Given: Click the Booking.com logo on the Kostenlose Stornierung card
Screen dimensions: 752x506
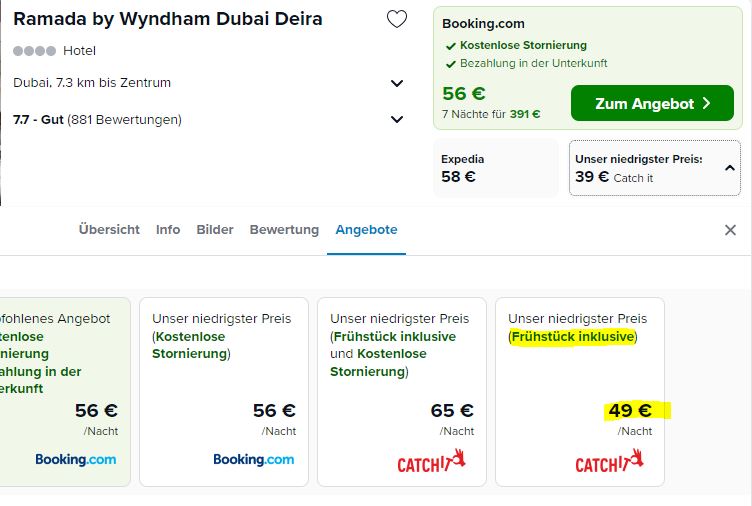Looking at the screenshot, I should 254,459.
